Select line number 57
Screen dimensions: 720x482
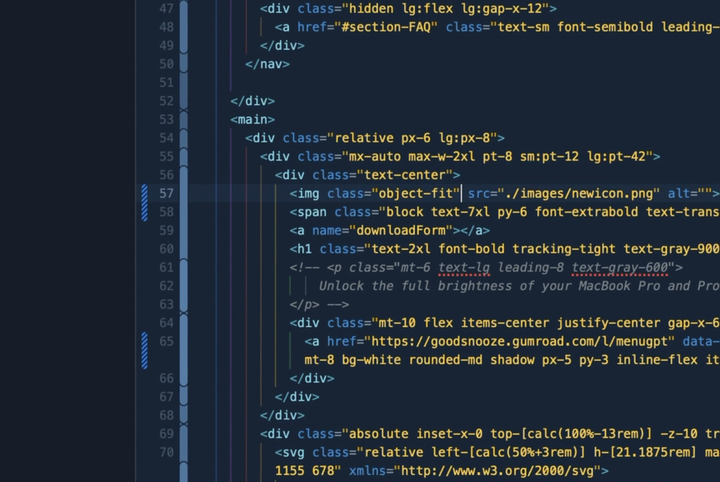click(x=166, y=193)
